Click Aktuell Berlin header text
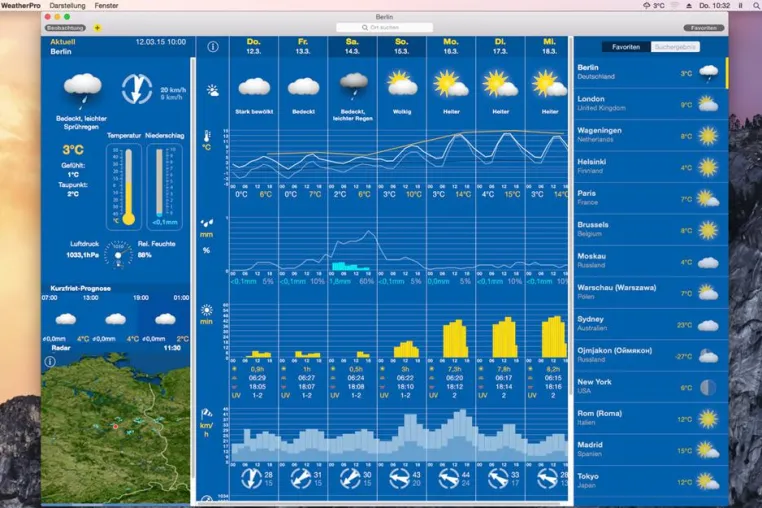This screenshot has width=762, height=508. (63, 47)
